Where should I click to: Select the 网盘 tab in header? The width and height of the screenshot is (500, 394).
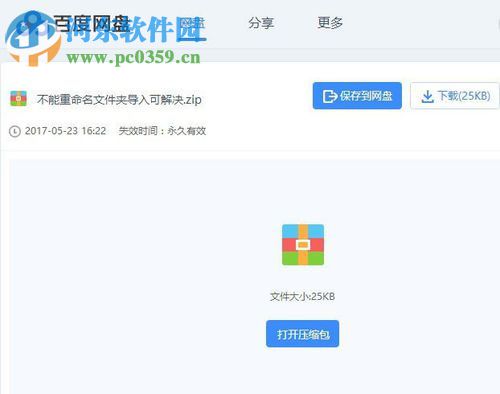click(192, 24)
